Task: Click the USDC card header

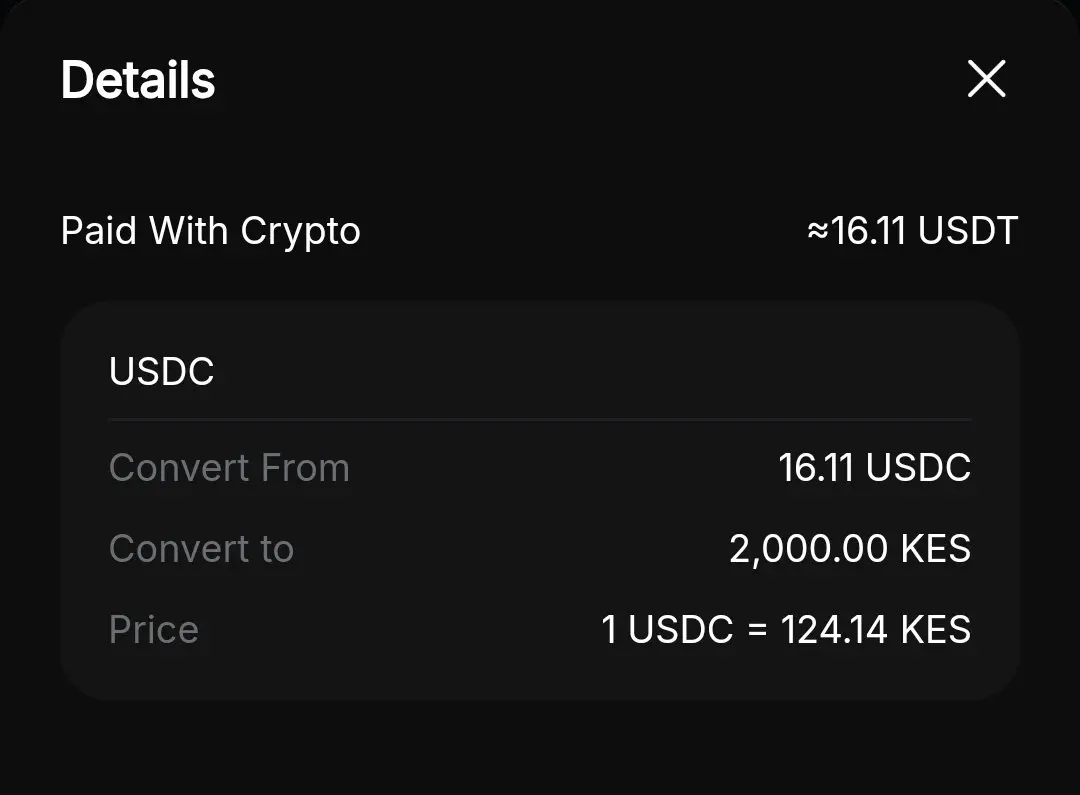Action: pyautogui.click(x=161, y=372)
